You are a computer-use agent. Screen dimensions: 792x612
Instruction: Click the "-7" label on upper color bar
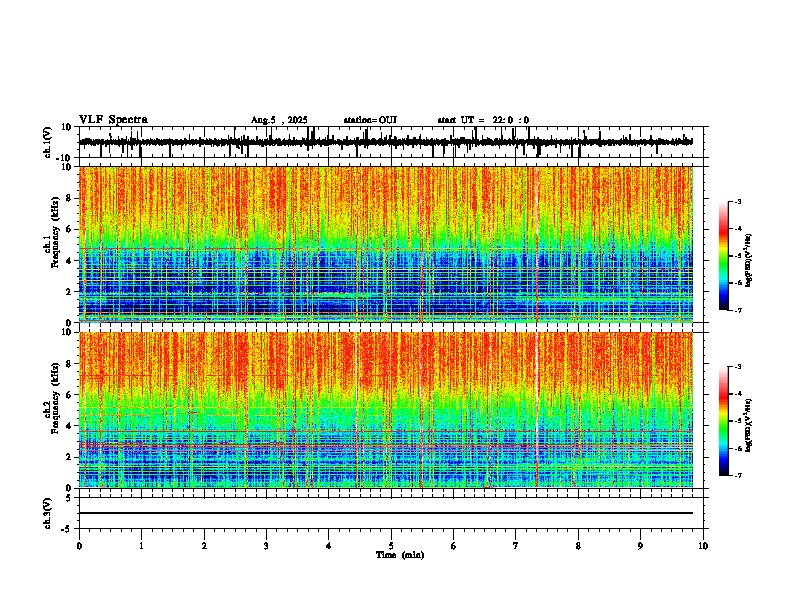tap(738, 310)
